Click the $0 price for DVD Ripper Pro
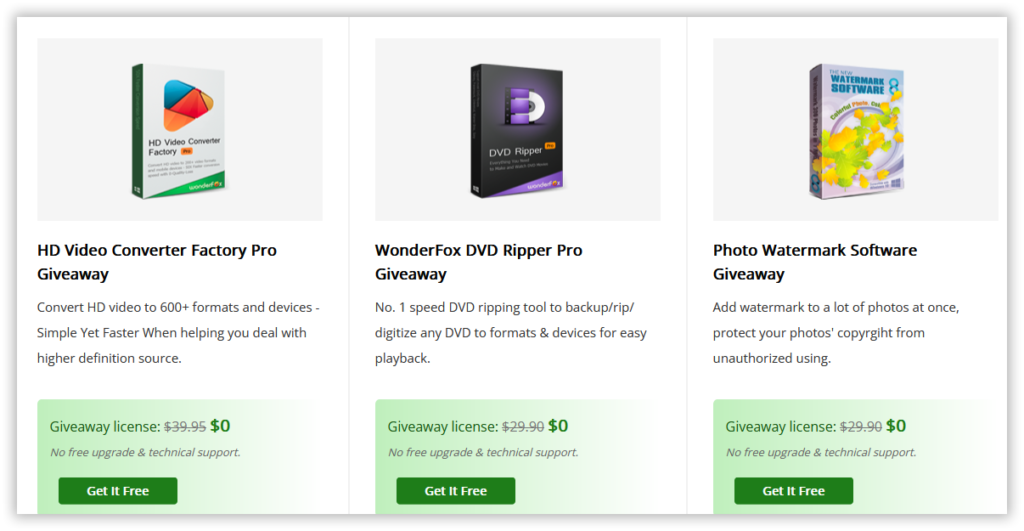 pyautogui.click(x=558, y=426)
